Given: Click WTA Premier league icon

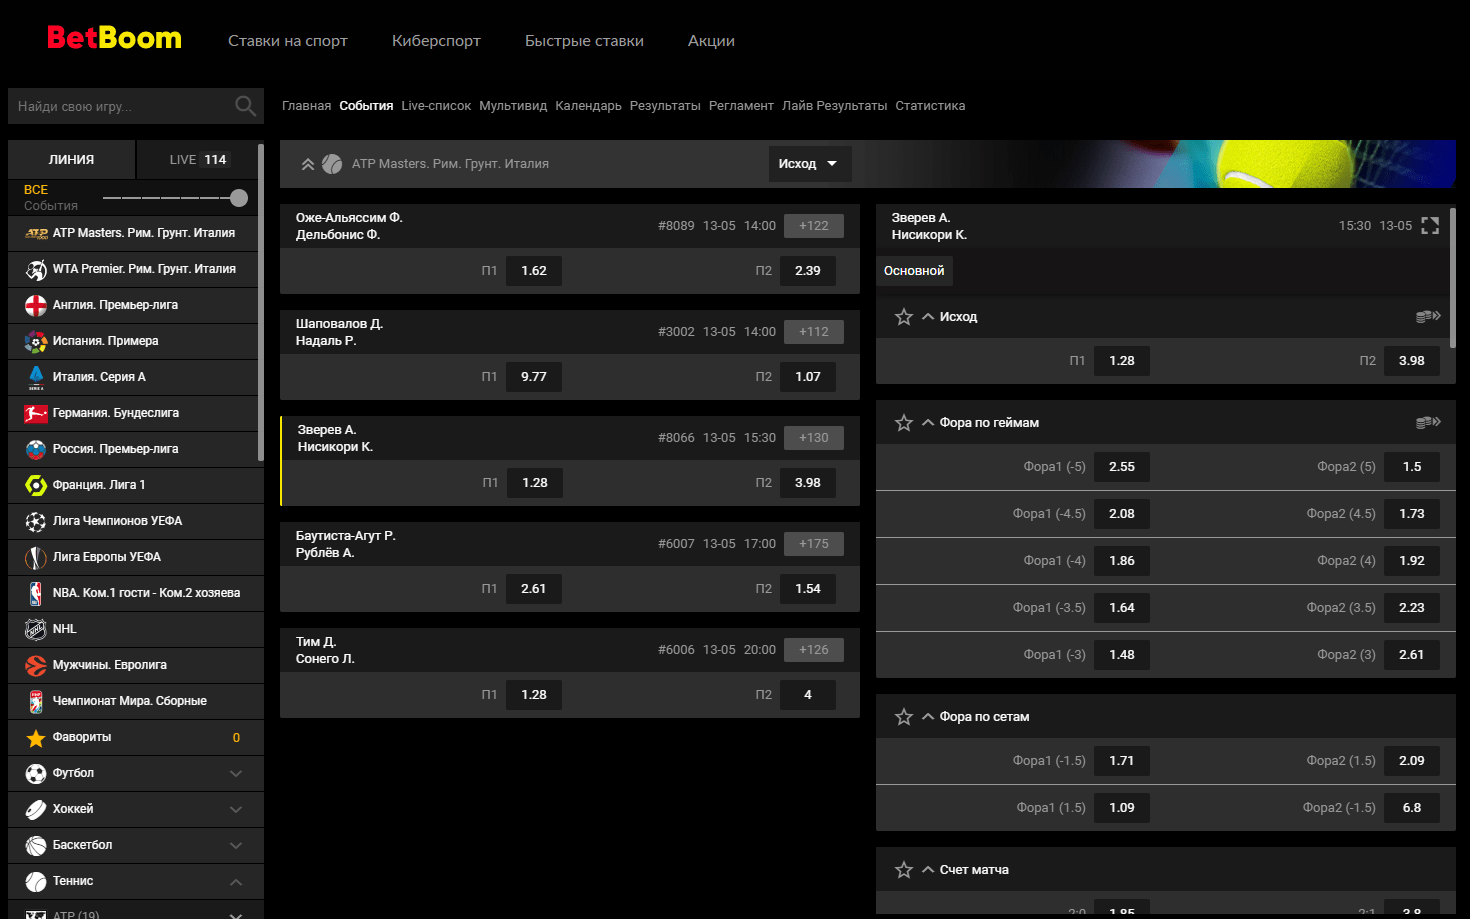Looking at the screenshot, I should pyautogui.click(x=36, y=269).
